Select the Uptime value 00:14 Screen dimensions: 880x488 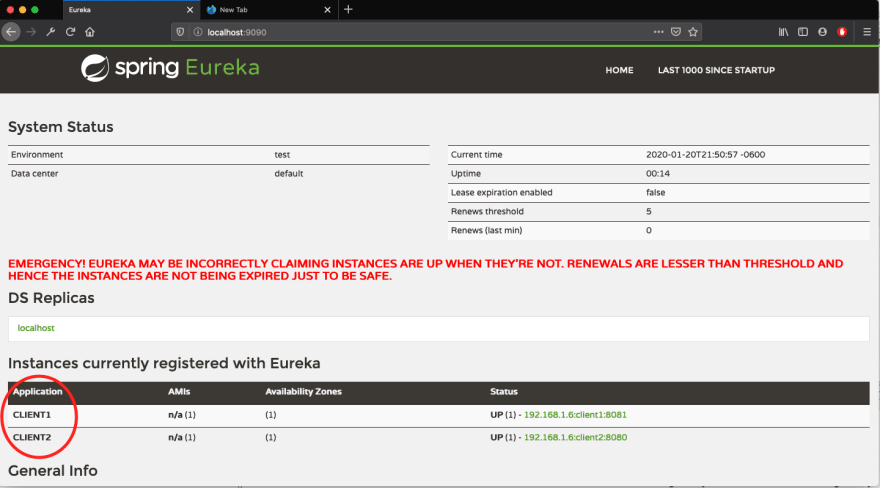coord(657,174)
